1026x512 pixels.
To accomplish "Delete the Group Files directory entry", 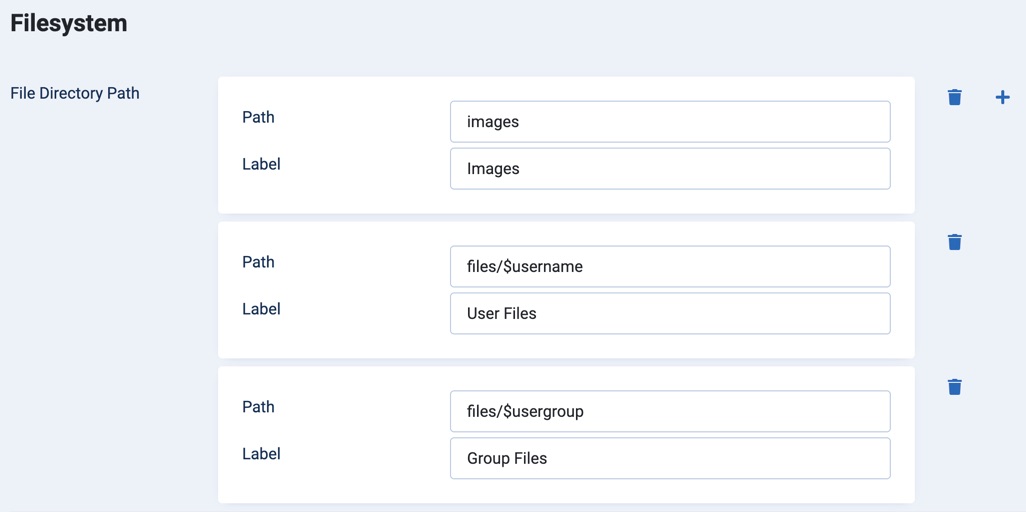I will point(954,387).
